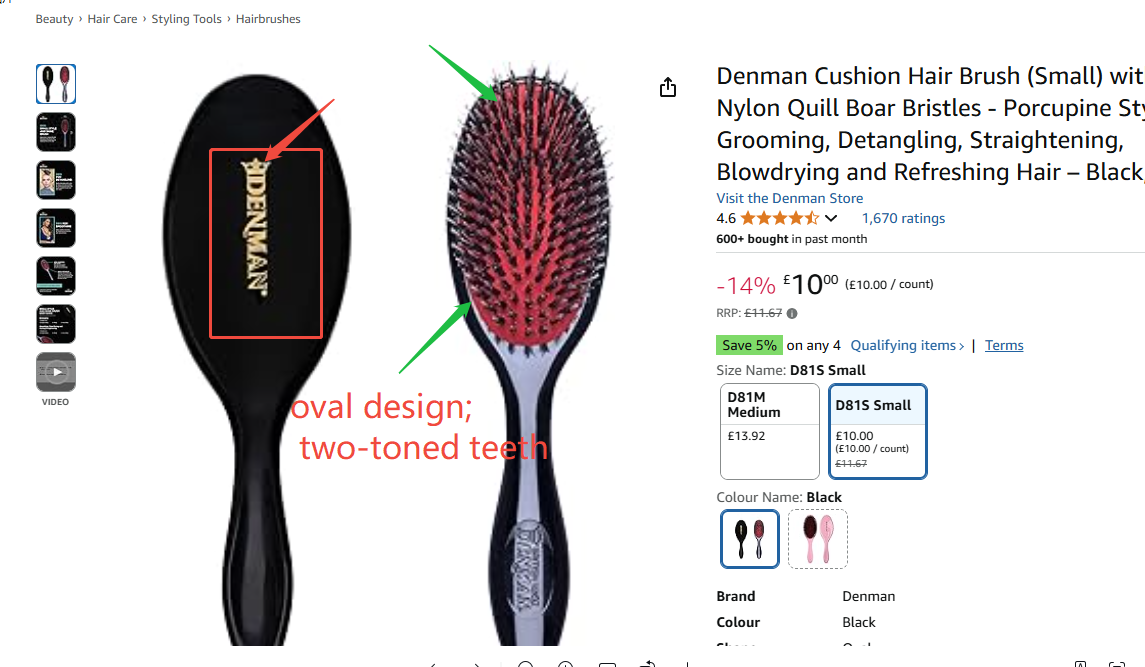Select the first product image thumbnail
This screenshot has width=1145, height=667.
tap(55, 84)
